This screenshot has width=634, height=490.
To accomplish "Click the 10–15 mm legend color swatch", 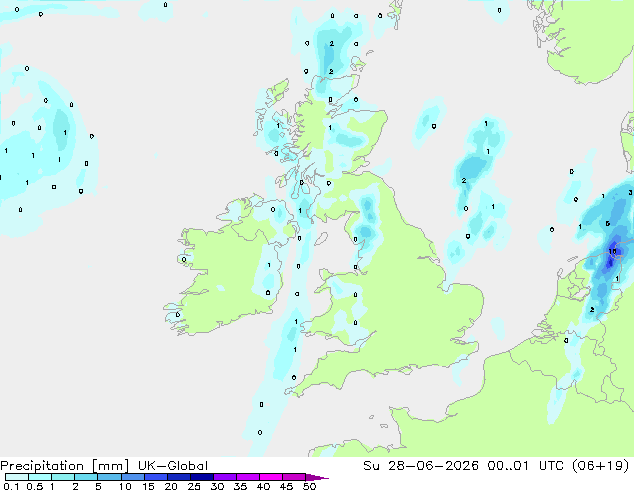I will 132,477.
